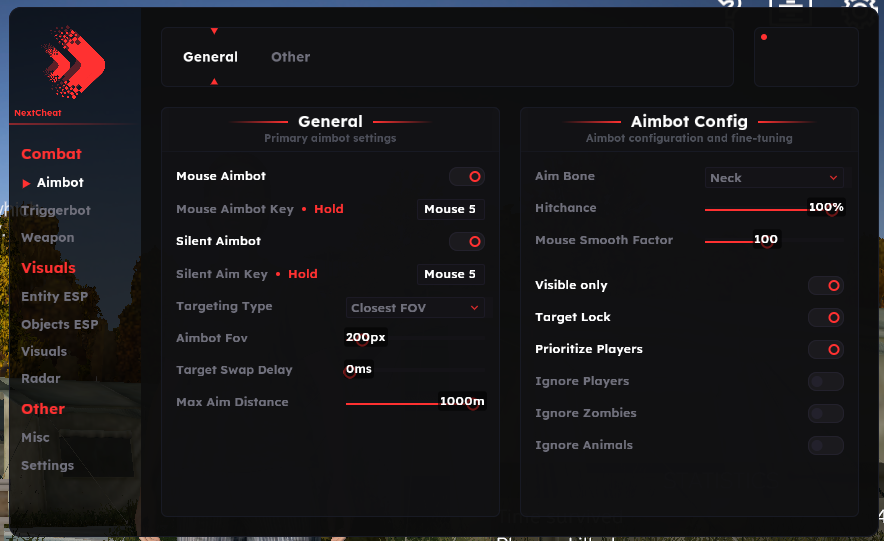Expand the Aim Bone dropdown
Viewport: 884px width, 541px height.
[774, 178]
